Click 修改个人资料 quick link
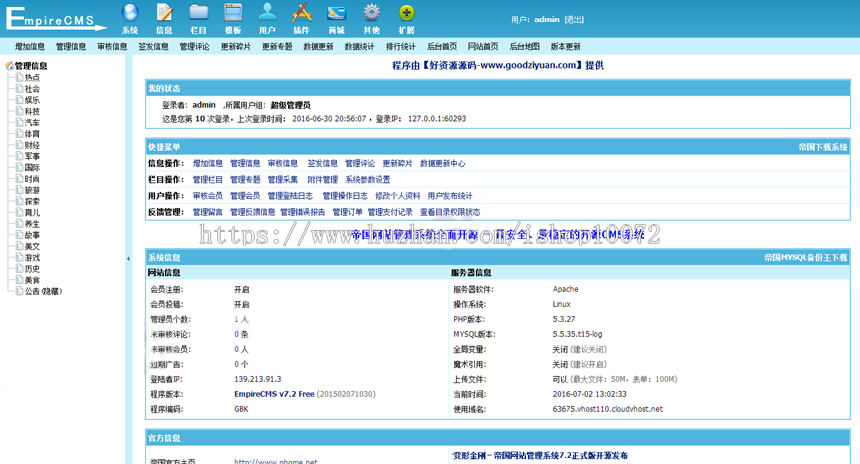 [398, 196]
